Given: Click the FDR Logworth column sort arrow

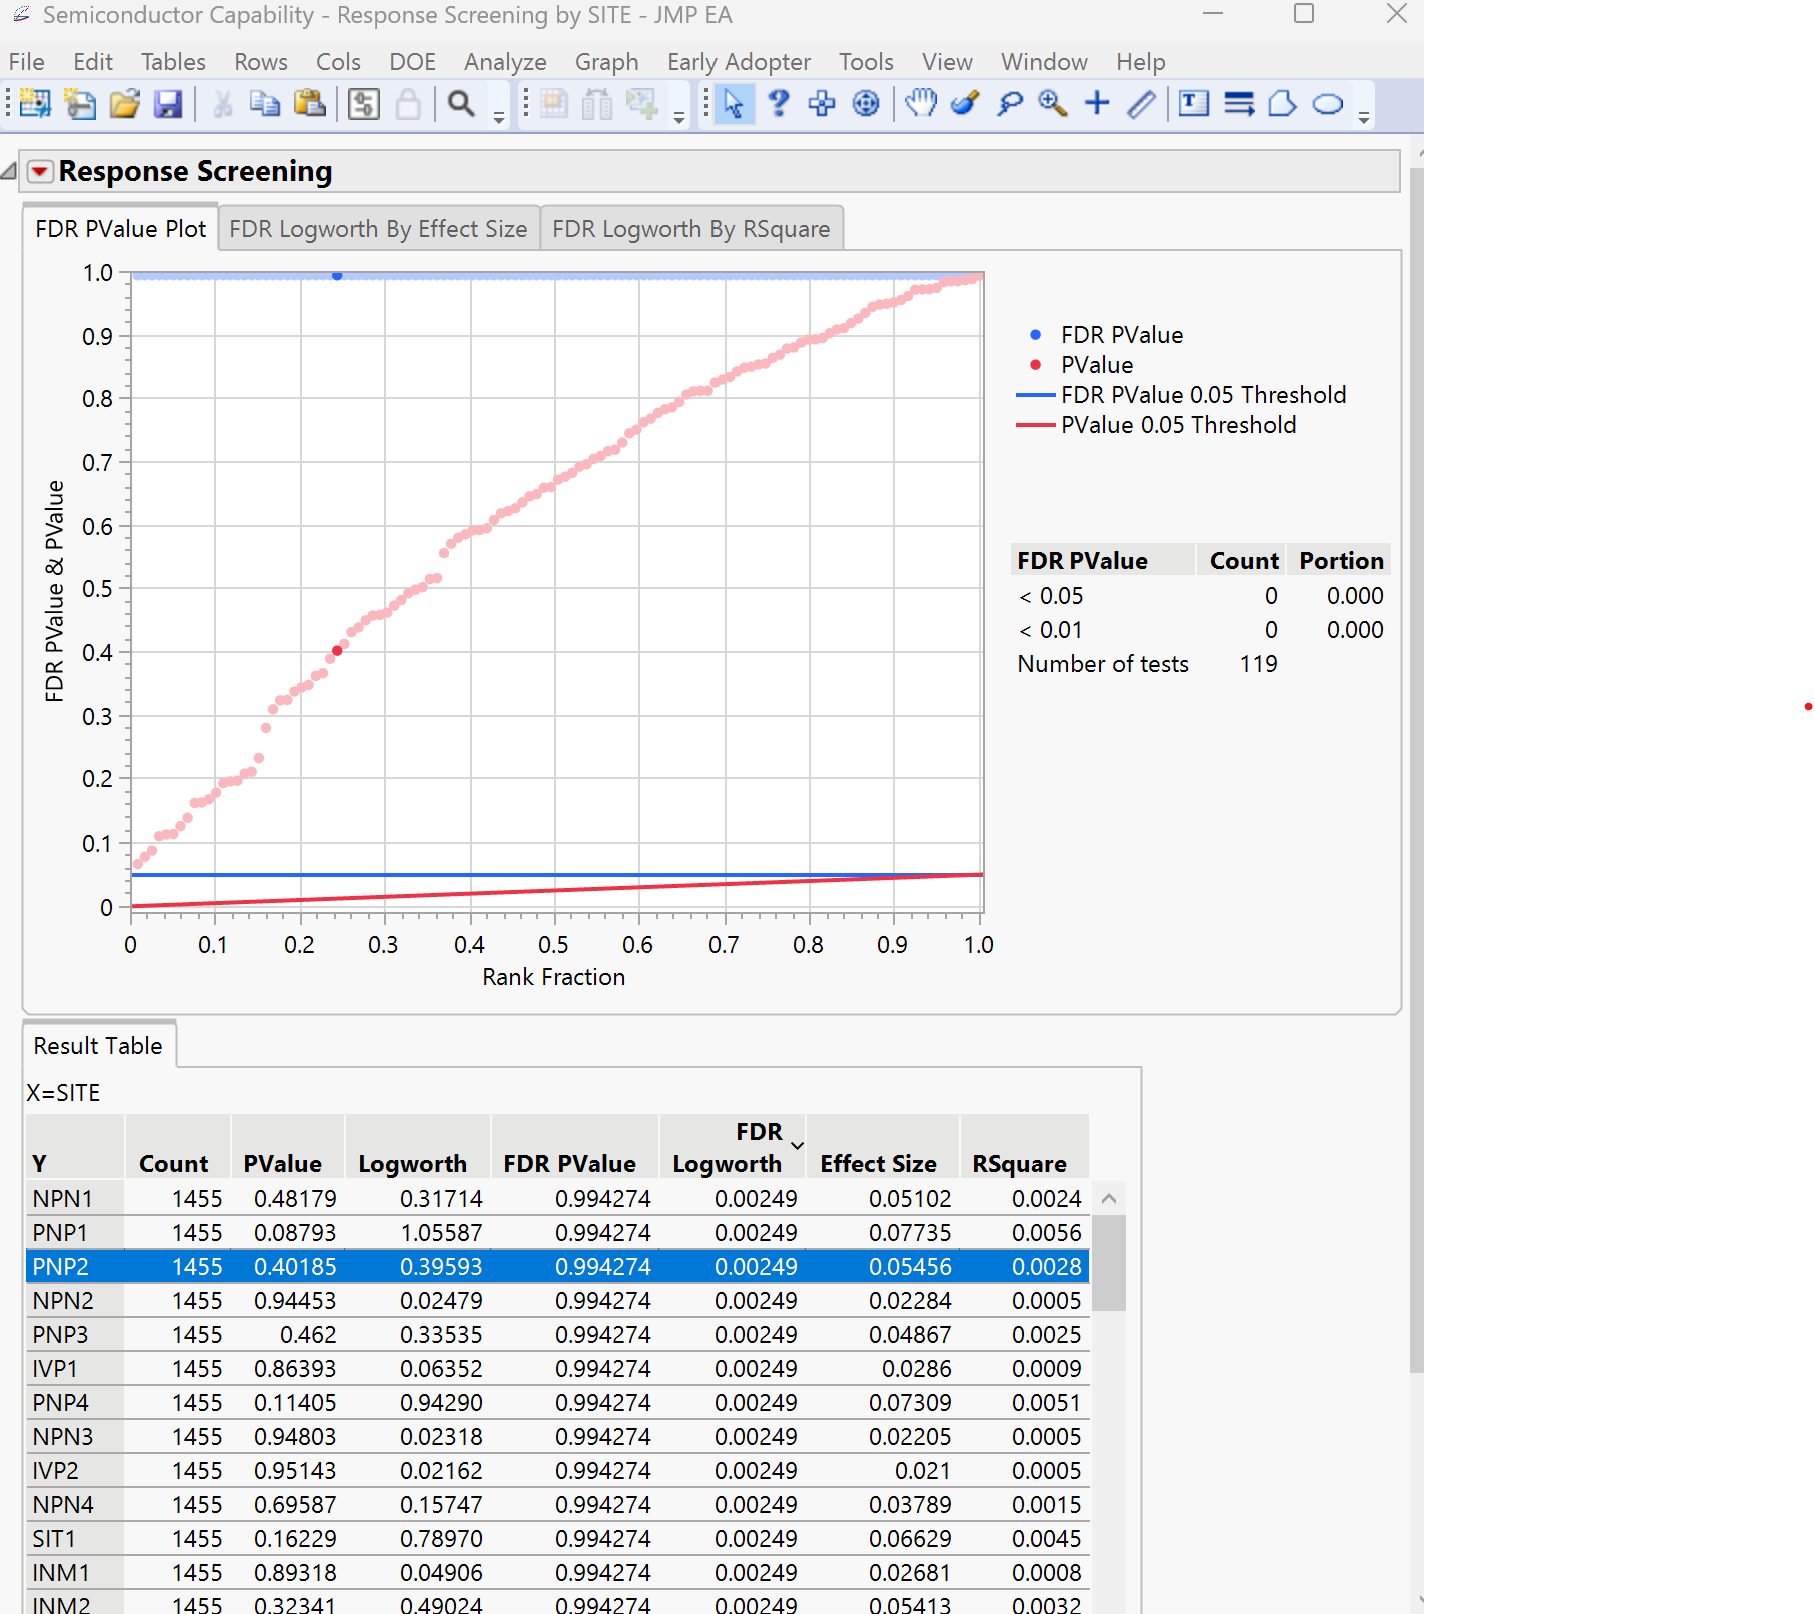Looking at the screenshot, I should (797, 1146).
